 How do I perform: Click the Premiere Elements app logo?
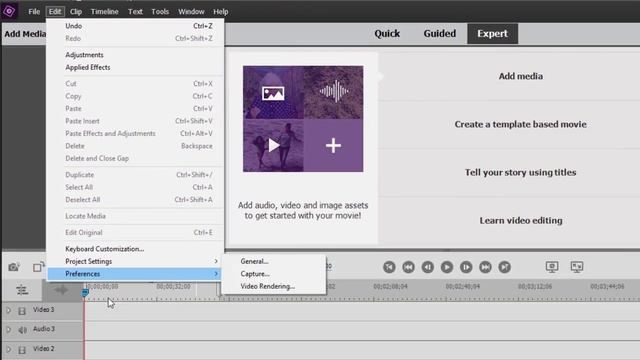[x=9, y=11]
